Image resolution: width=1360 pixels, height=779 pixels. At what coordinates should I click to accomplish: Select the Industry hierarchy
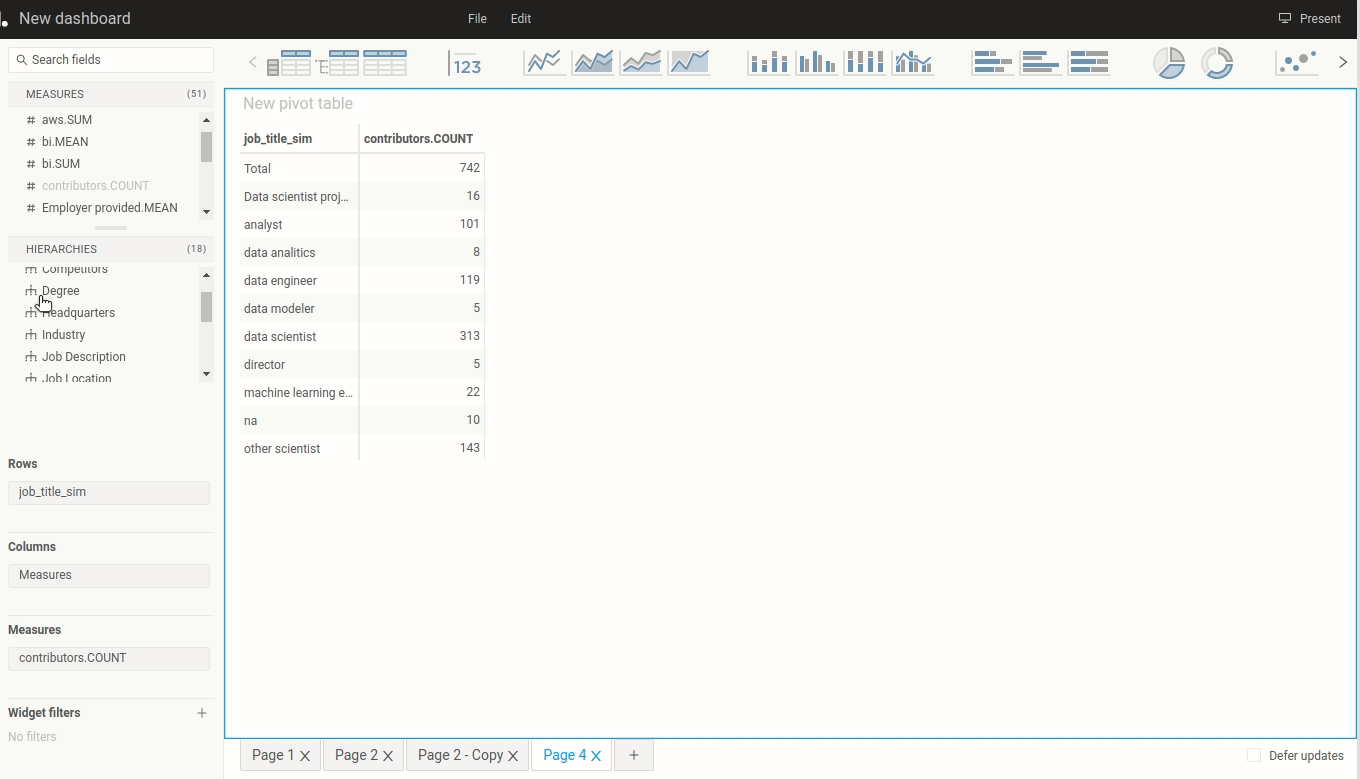click(63, 335)
